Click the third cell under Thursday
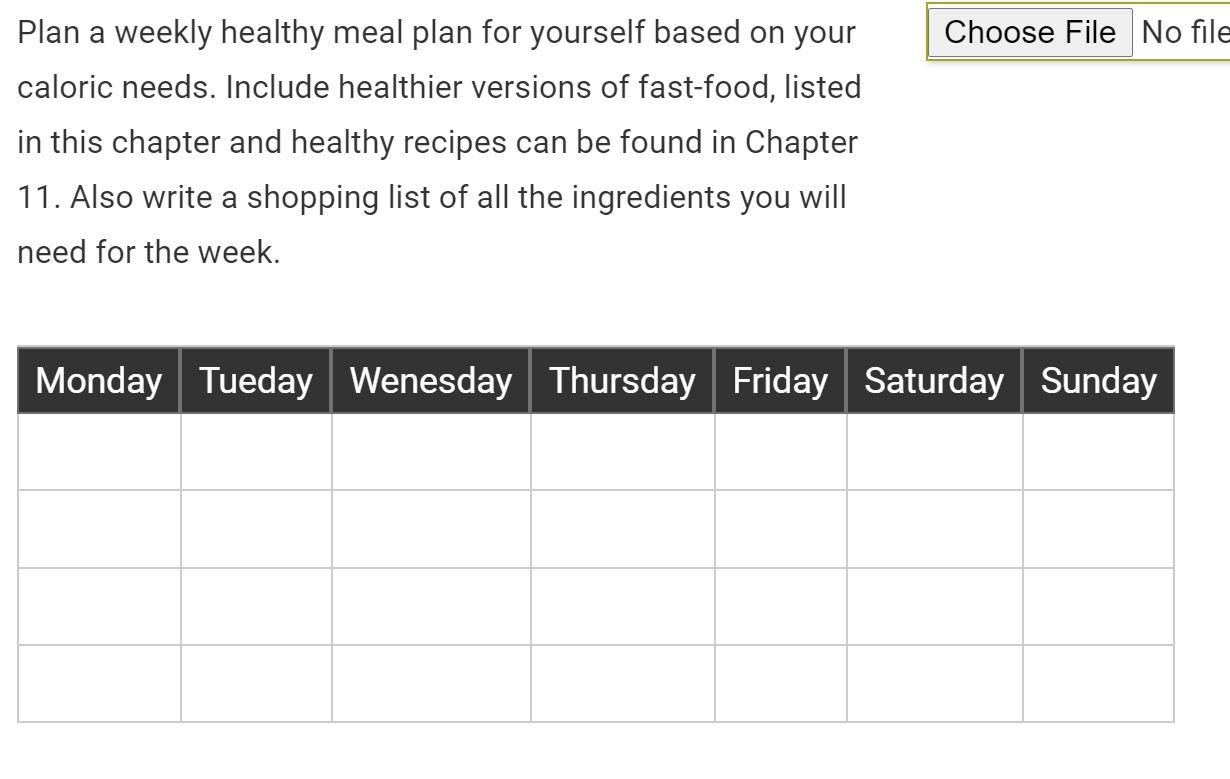 [x=621, y=605]
